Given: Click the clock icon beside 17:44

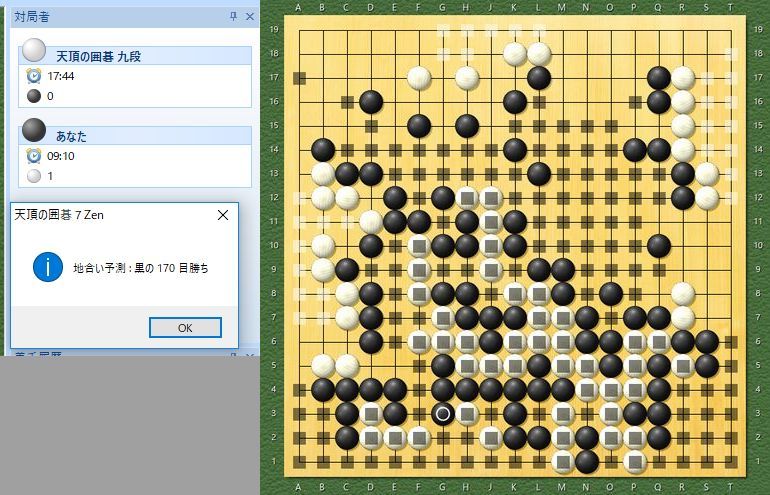Looking at the screenshot, I should click(x=33, y=76).
